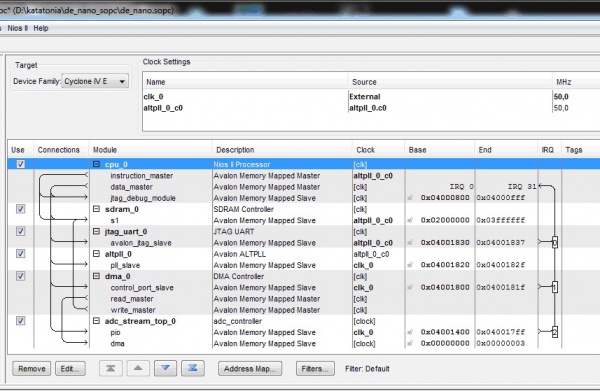Click lock icon beside base 0x04000800
600x391 pixels.
(410, 198)
